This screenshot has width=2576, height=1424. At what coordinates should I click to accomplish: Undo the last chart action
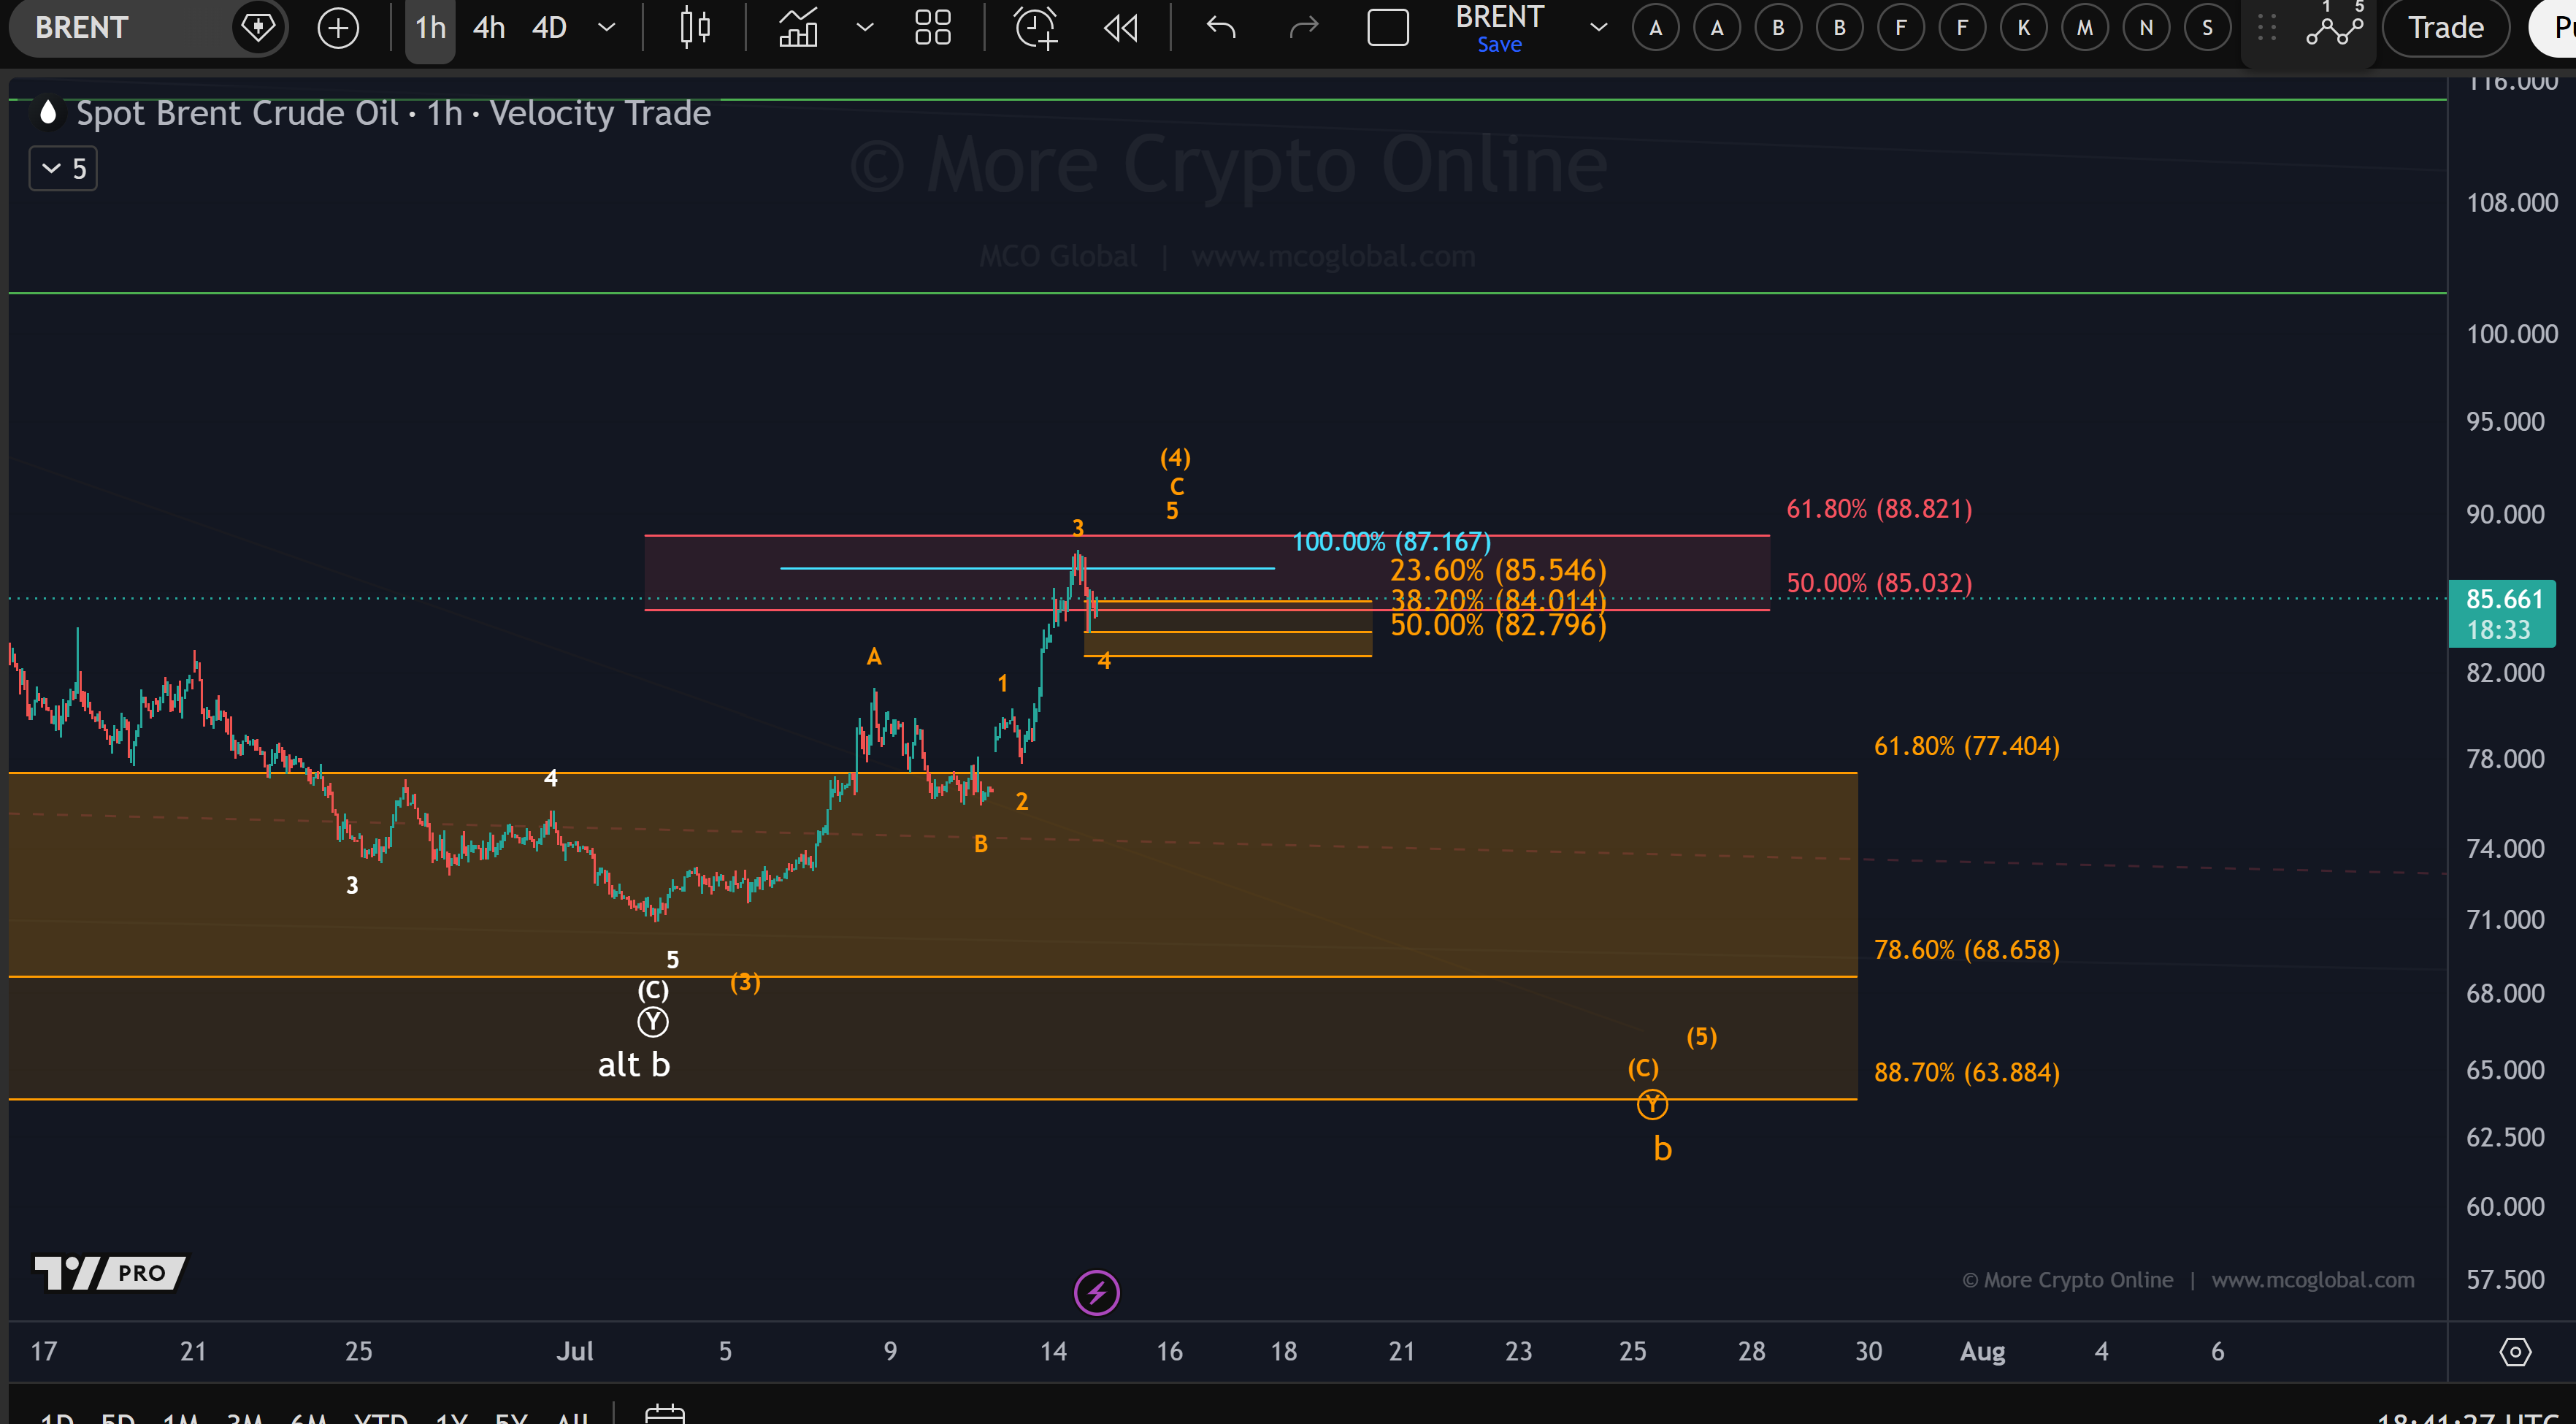tap(1221, 28)
